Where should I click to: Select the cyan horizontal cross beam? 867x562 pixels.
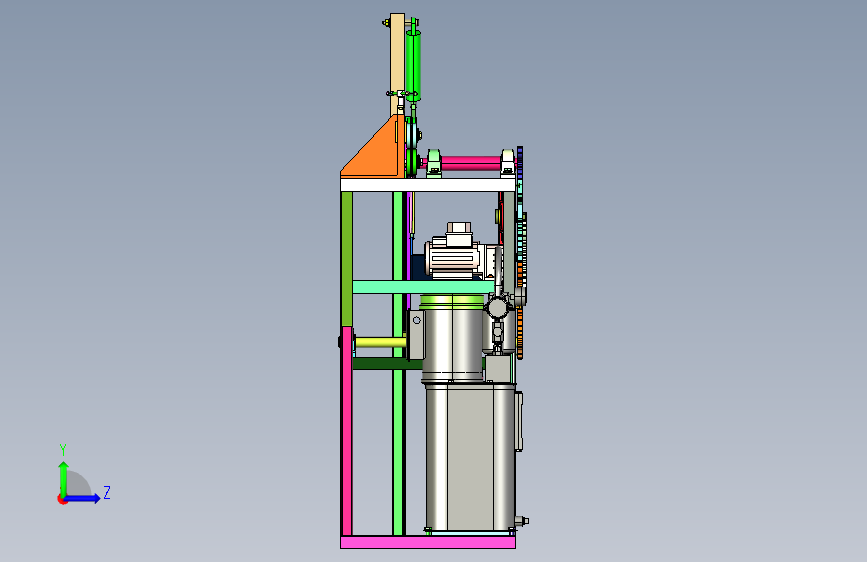424,287
